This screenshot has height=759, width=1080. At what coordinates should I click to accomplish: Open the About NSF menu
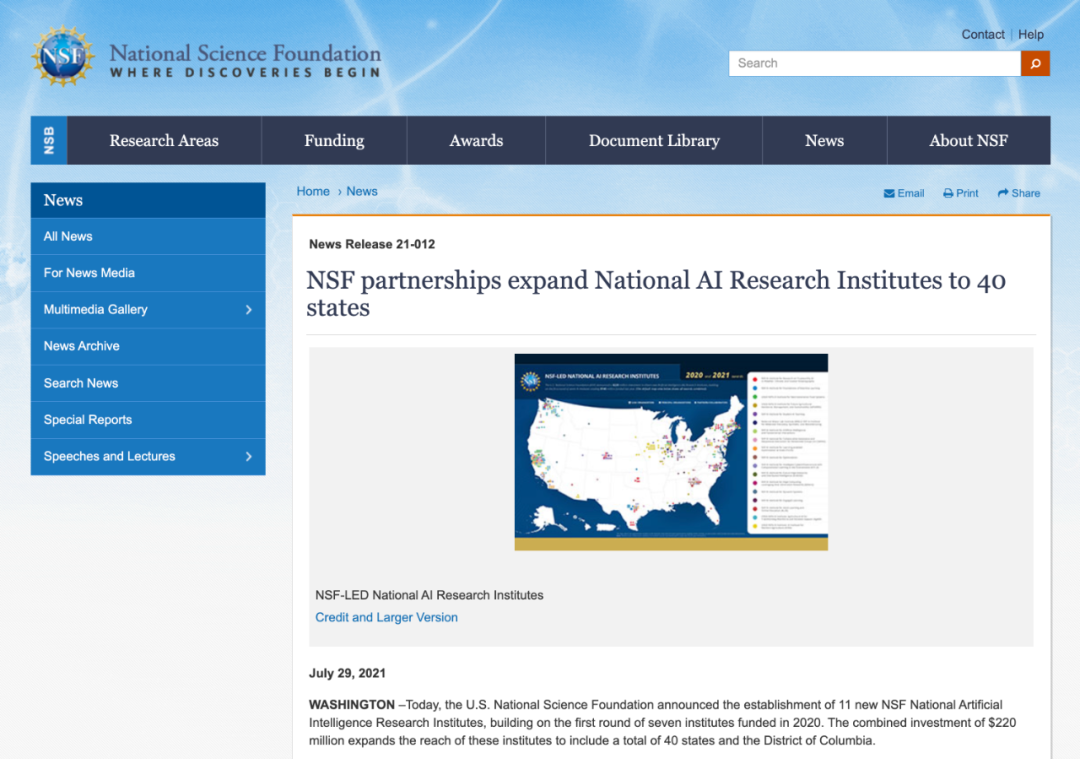coord(968,141)
